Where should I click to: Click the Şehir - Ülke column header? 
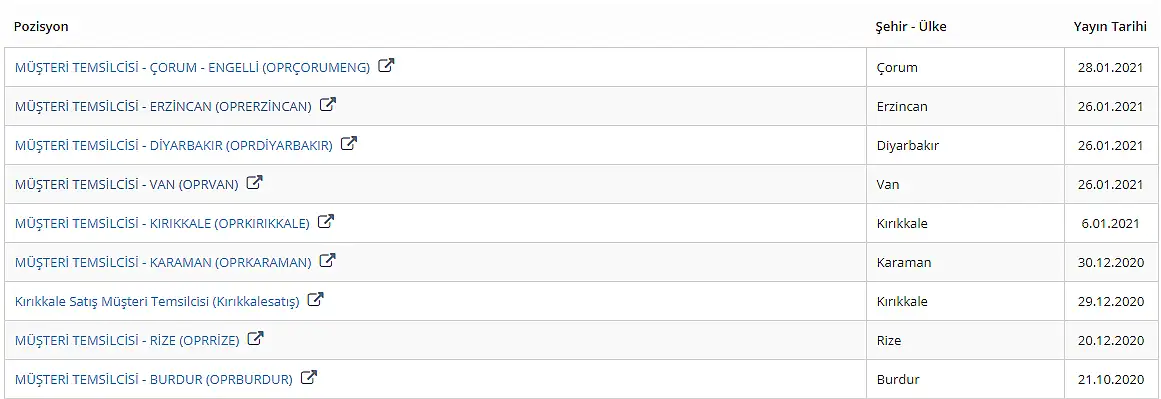[911, 27]
